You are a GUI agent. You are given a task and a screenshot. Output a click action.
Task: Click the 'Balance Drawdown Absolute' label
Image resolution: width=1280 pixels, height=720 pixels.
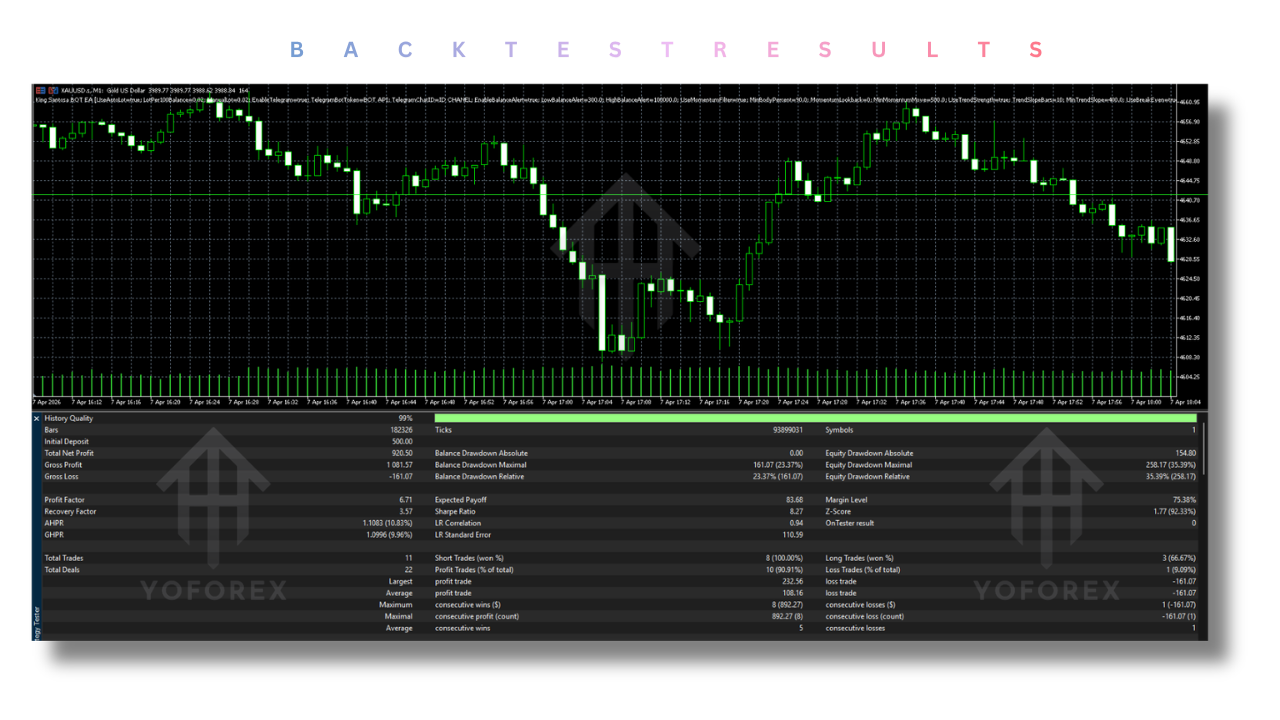click(x=481, y=454)
